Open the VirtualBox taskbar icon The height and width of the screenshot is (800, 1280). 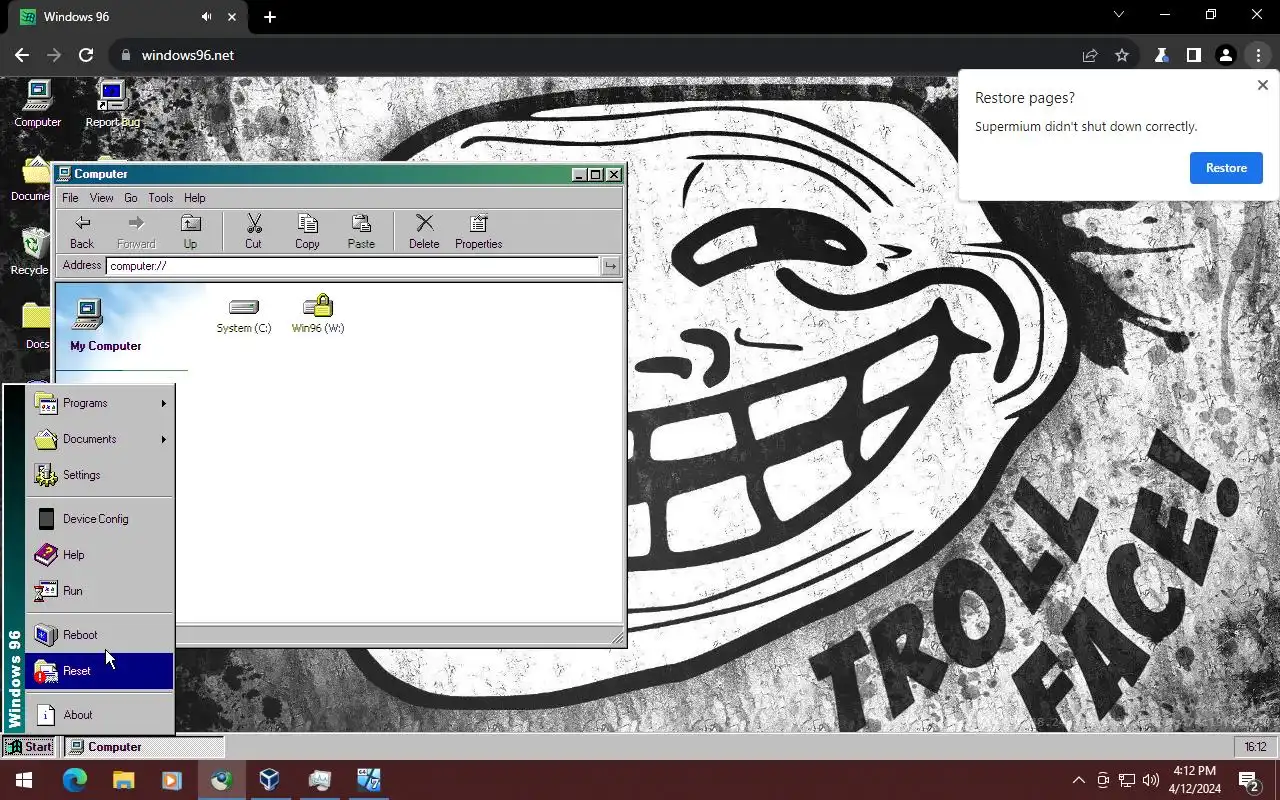click(x=269, y=780)
